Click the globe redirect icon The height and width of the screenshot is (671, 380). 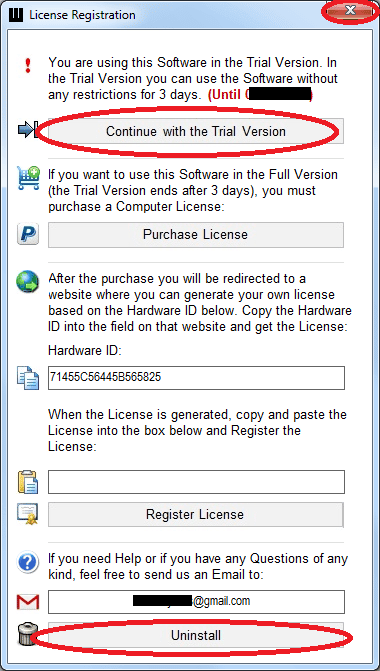[27, 282]
